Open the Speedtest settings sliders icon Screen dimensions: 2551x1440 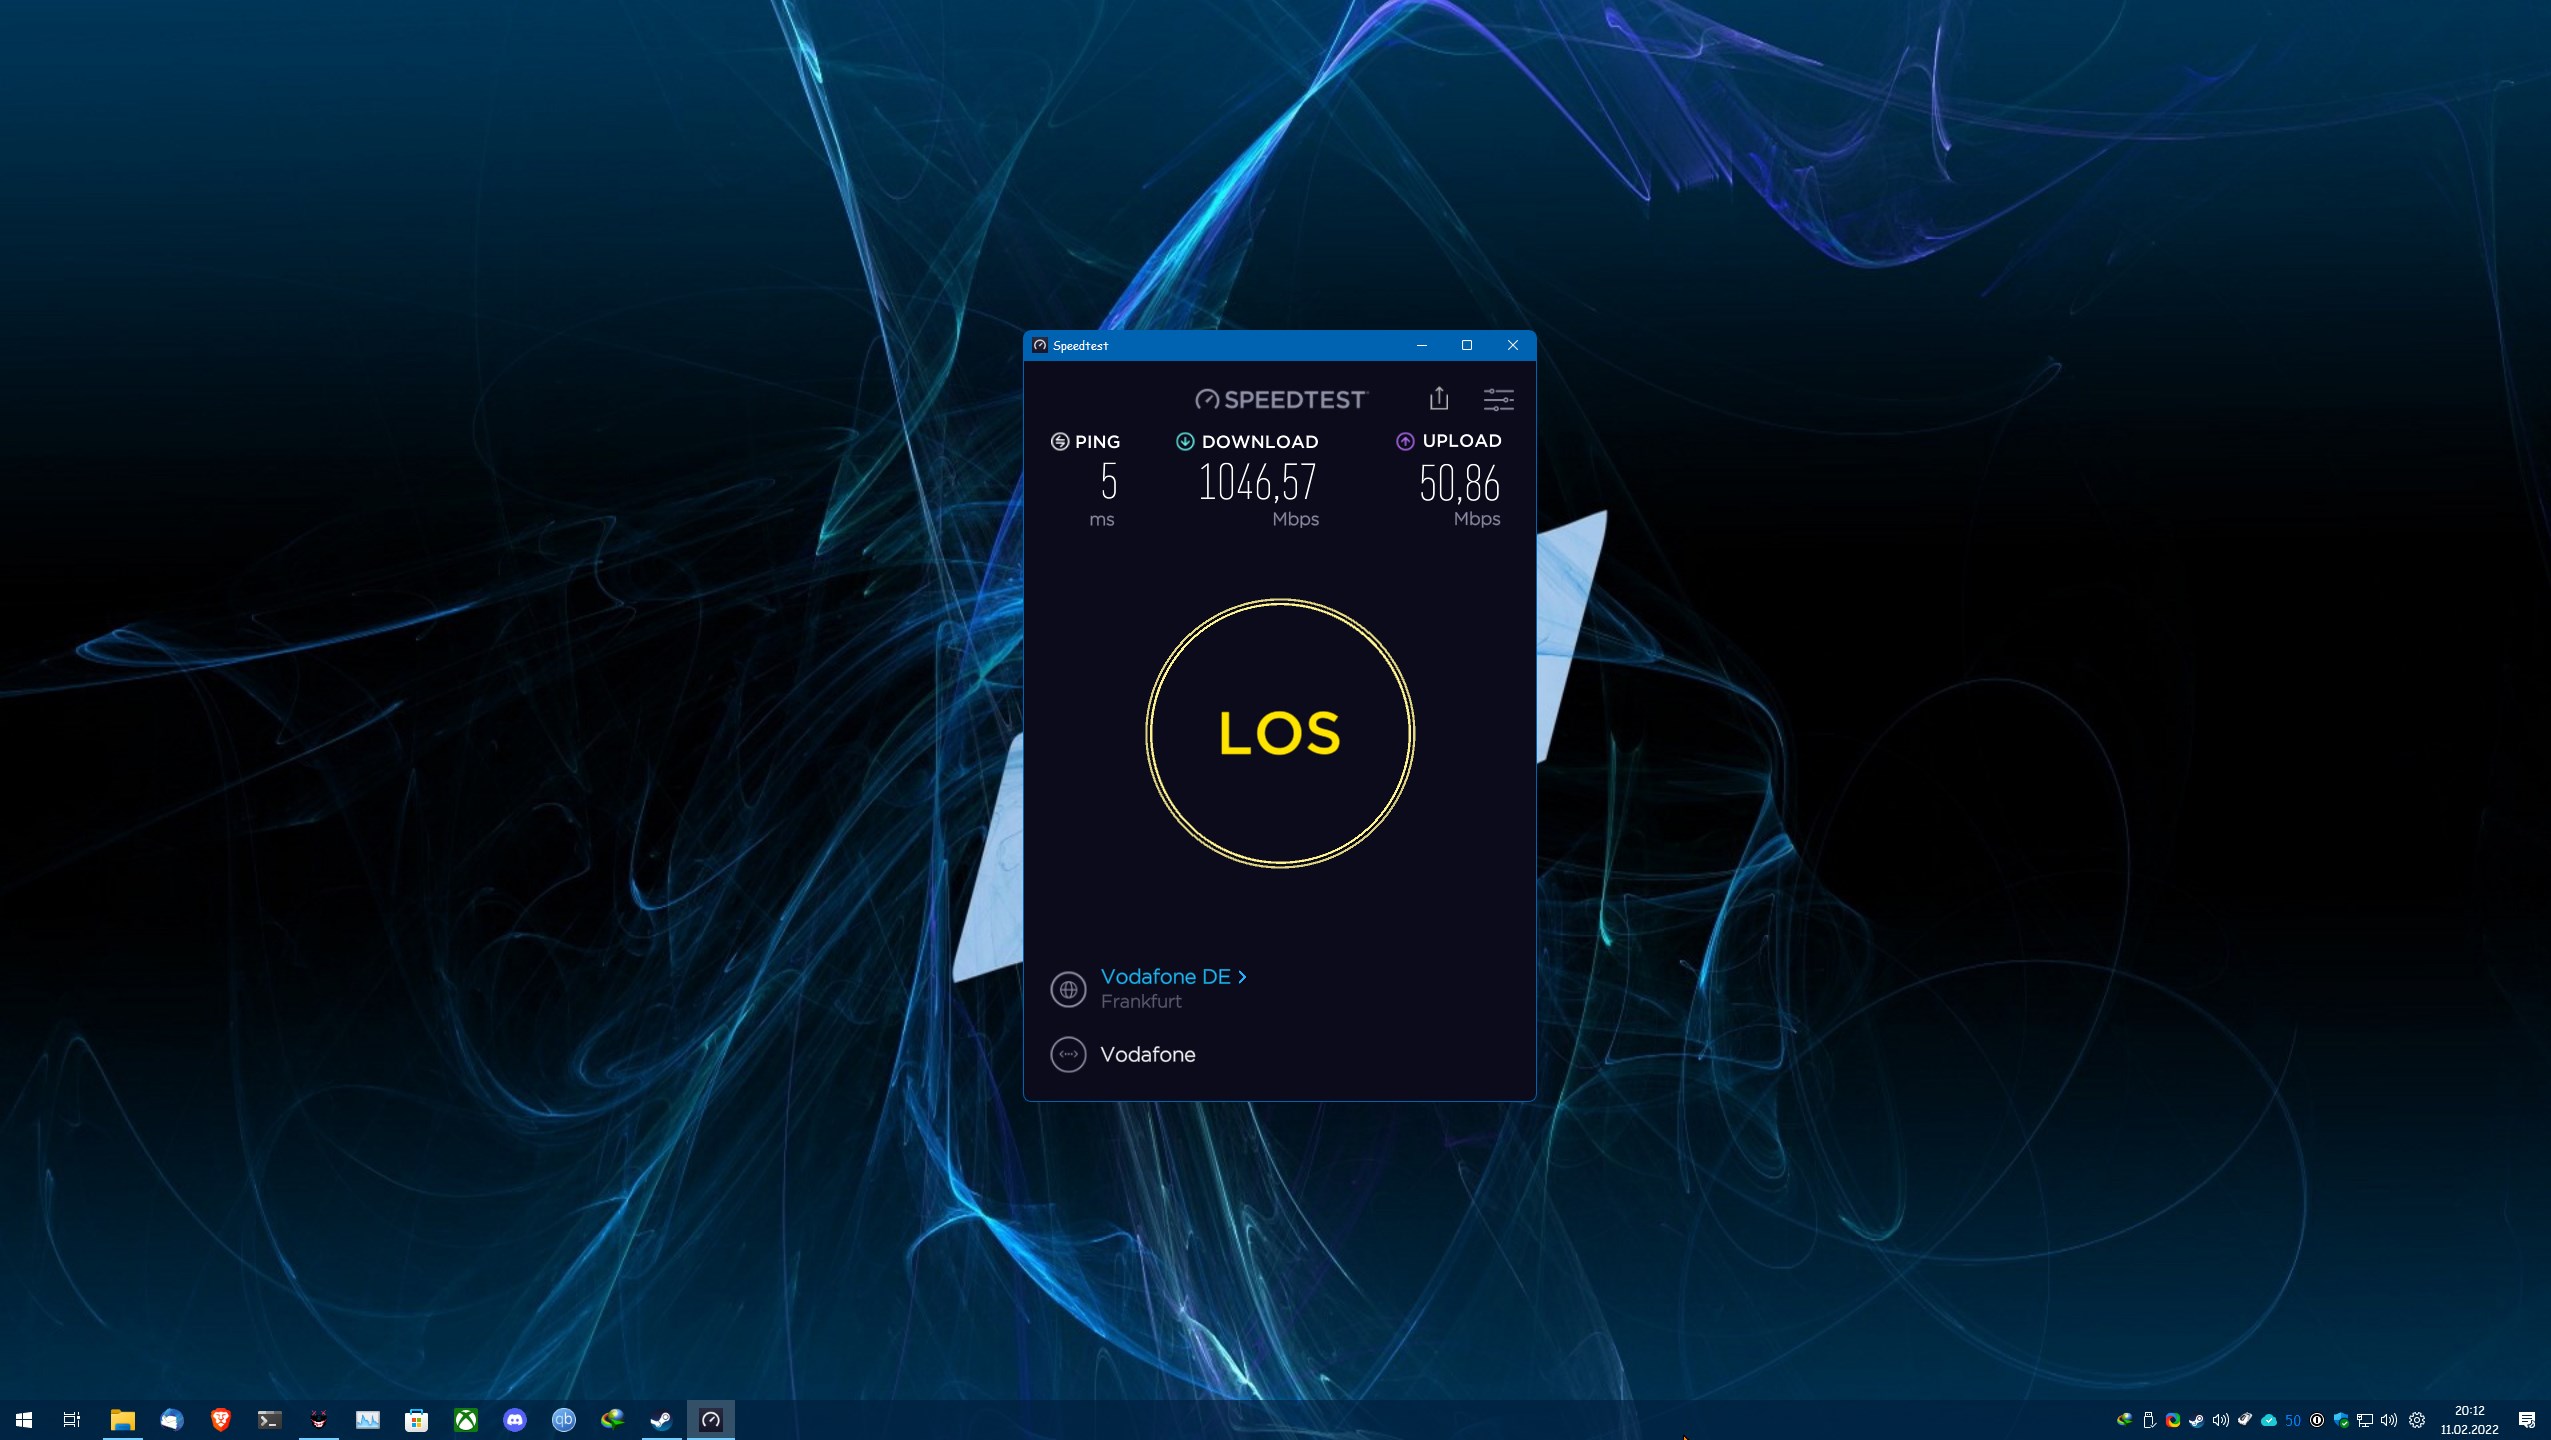coord(1497,400)
